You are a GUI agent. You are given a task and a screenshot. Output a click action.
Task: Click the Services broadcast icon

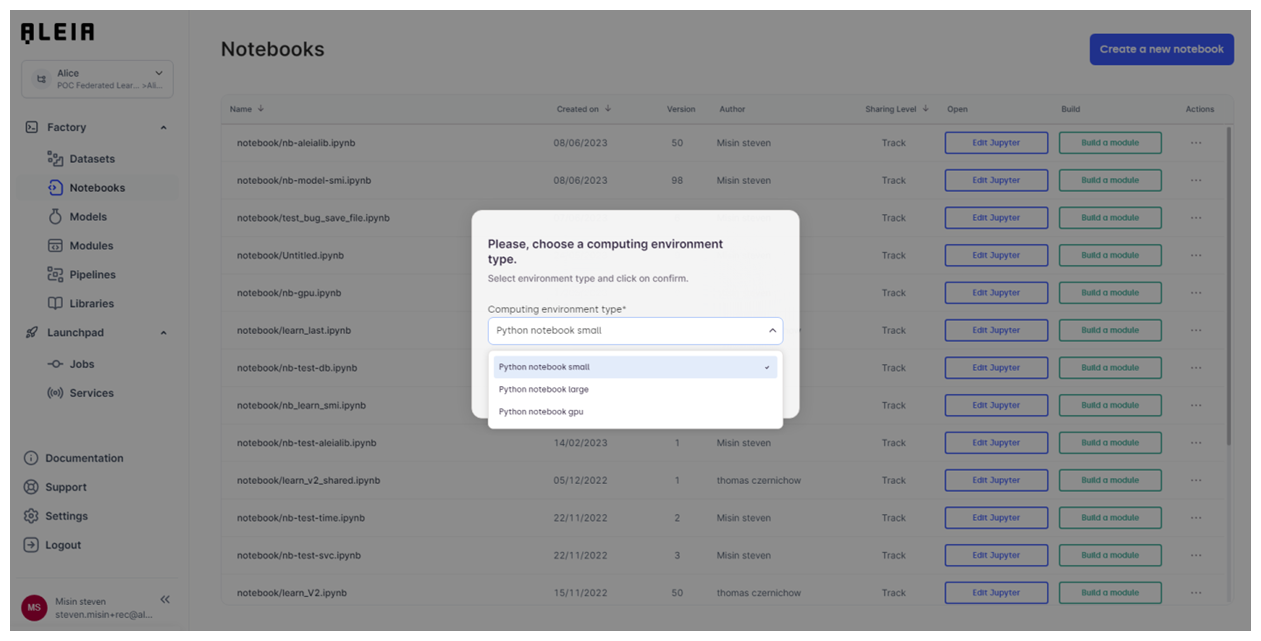(55, 394)
